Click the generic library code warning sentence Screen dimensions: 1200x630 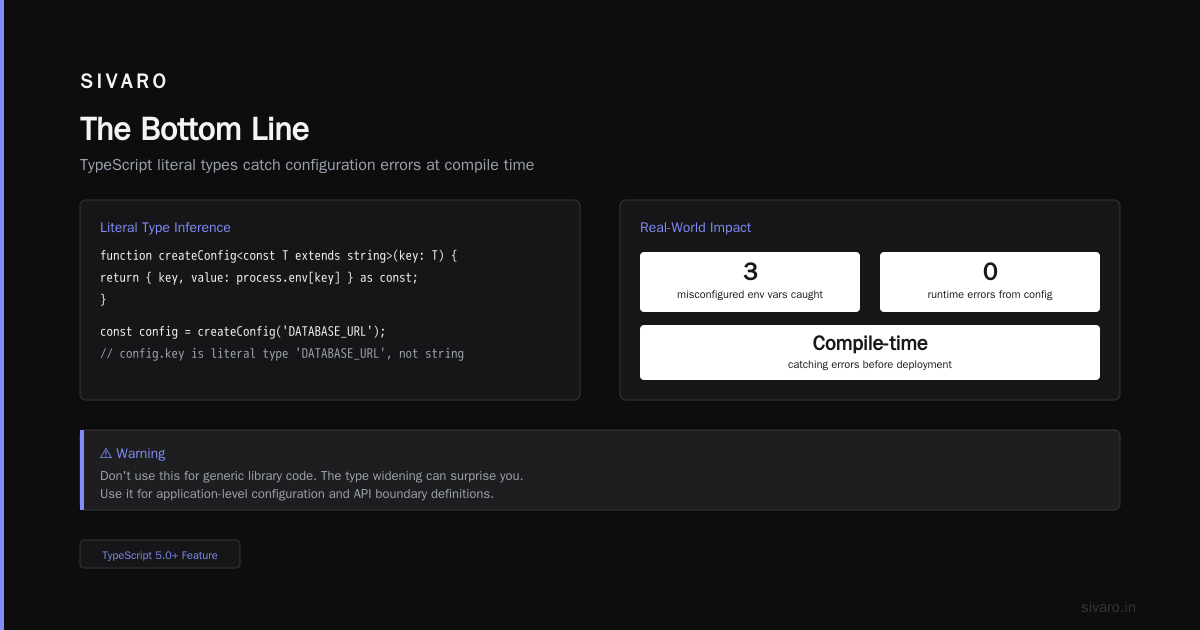click(x=311, y=476)
